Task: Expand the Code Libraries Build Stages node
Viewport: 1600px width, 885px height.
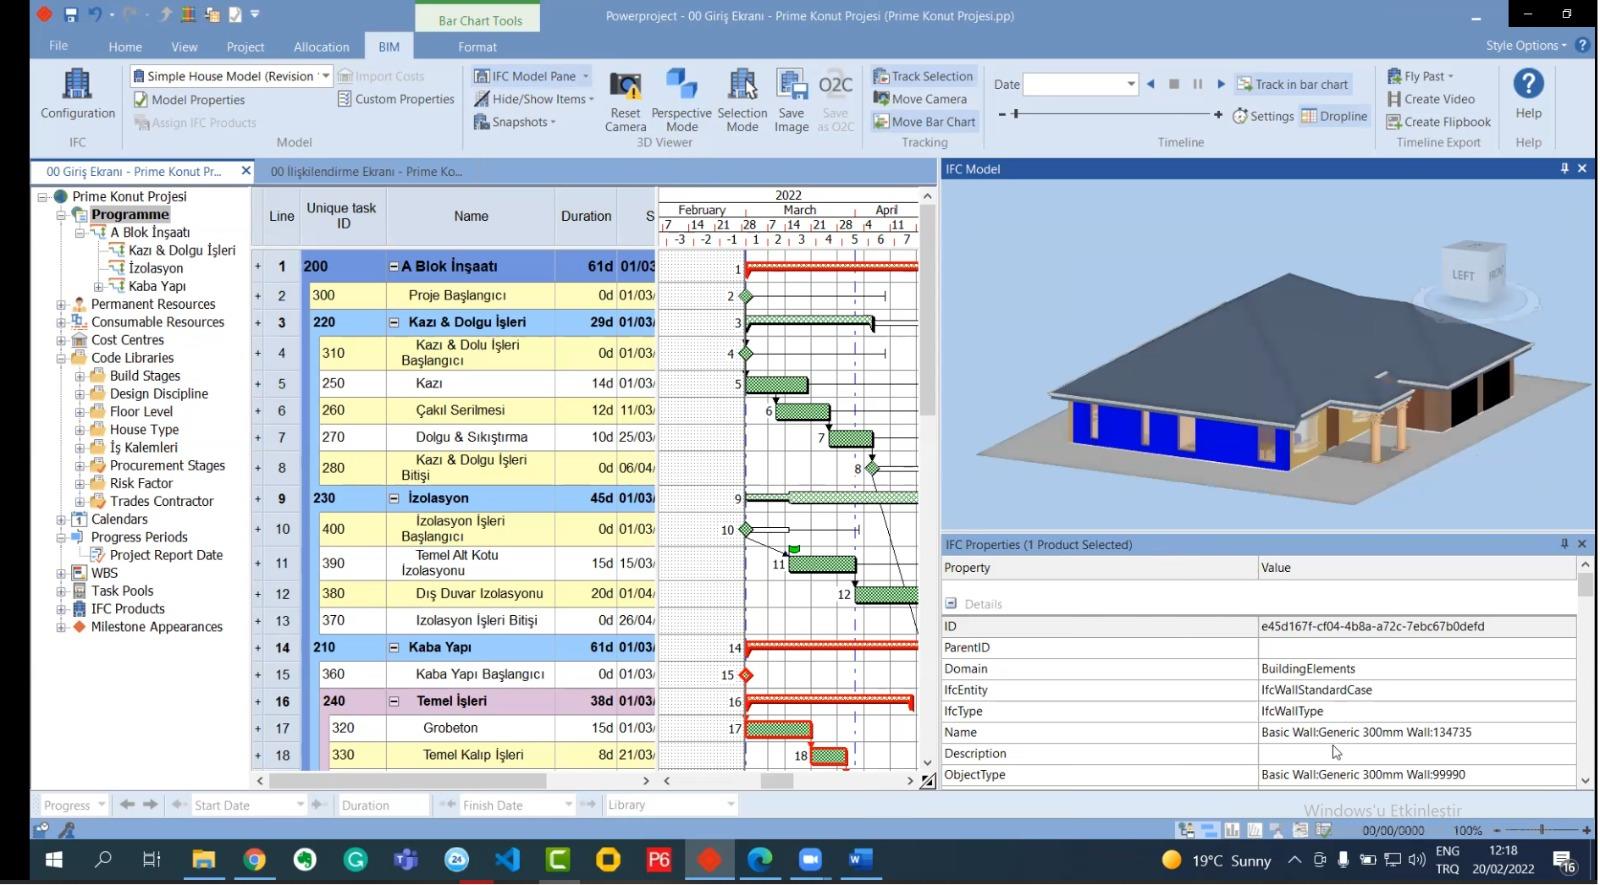Action: click(x=79, y=377)
